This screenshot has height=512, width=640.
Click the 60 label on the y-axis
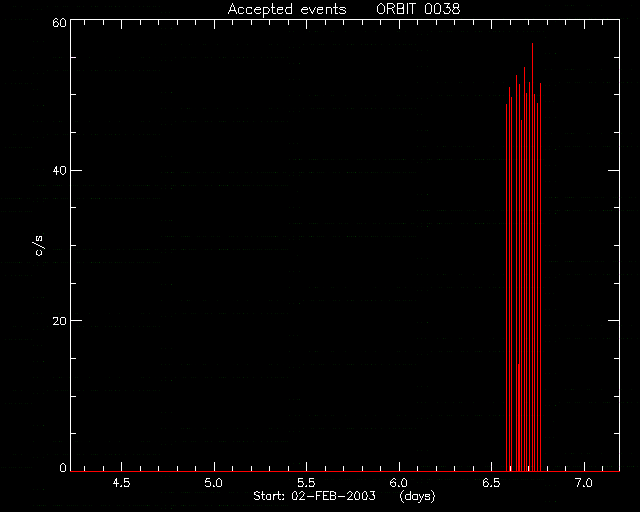[59, 23]
